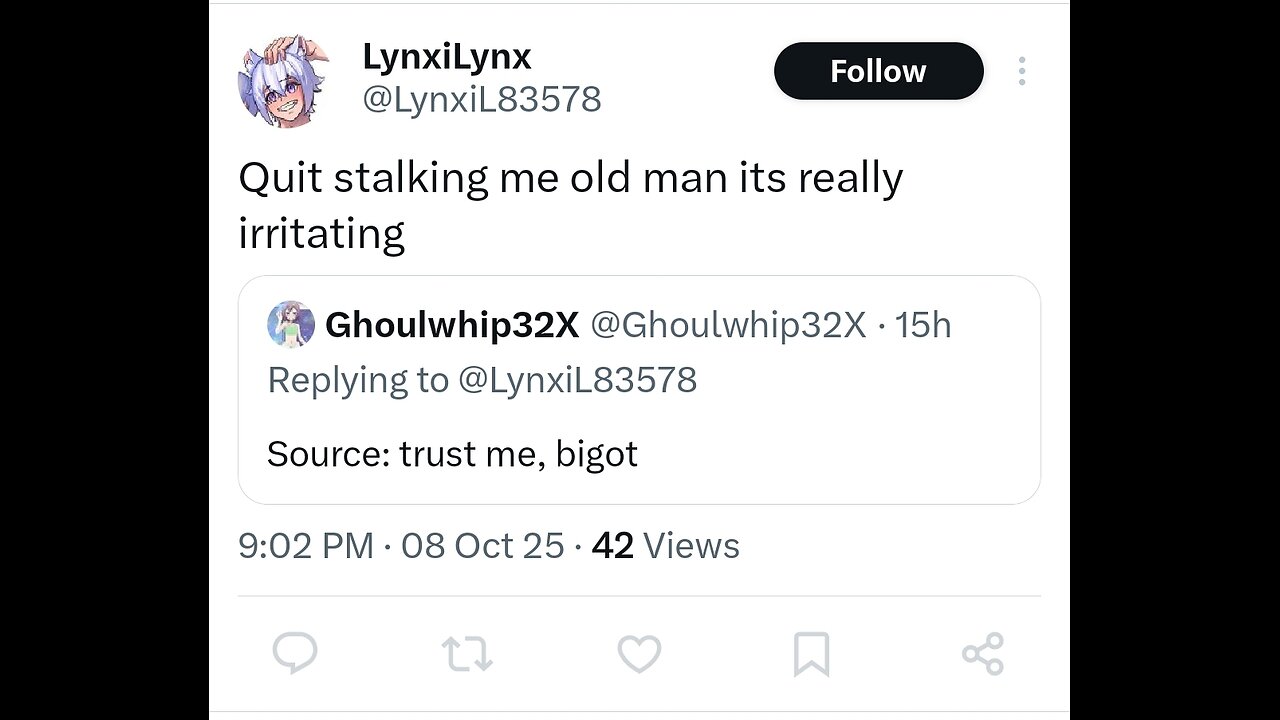The image size is (1280, 720).
Task: Open the reply comment icon
Action: [295, 654]
